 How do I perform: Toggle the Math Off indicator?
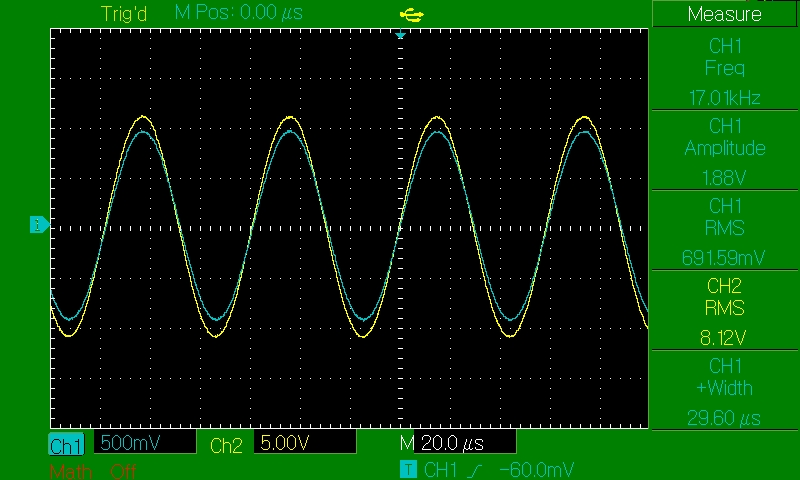coord(92,471)
